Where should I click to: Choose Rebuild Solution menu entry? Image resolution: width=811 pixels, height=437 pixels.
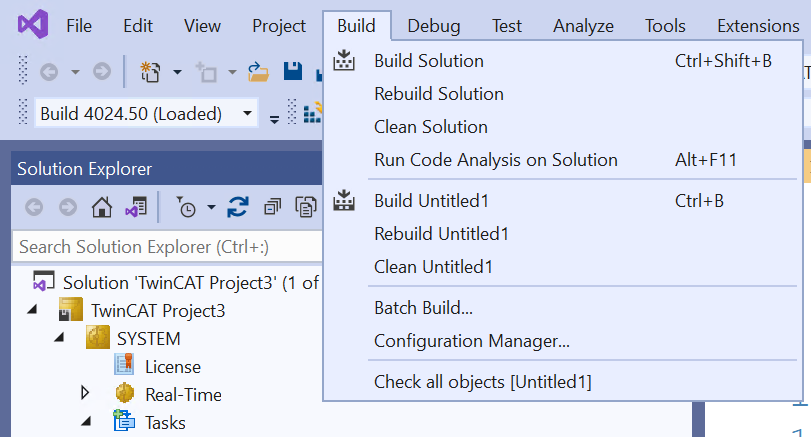pos(563,94)
